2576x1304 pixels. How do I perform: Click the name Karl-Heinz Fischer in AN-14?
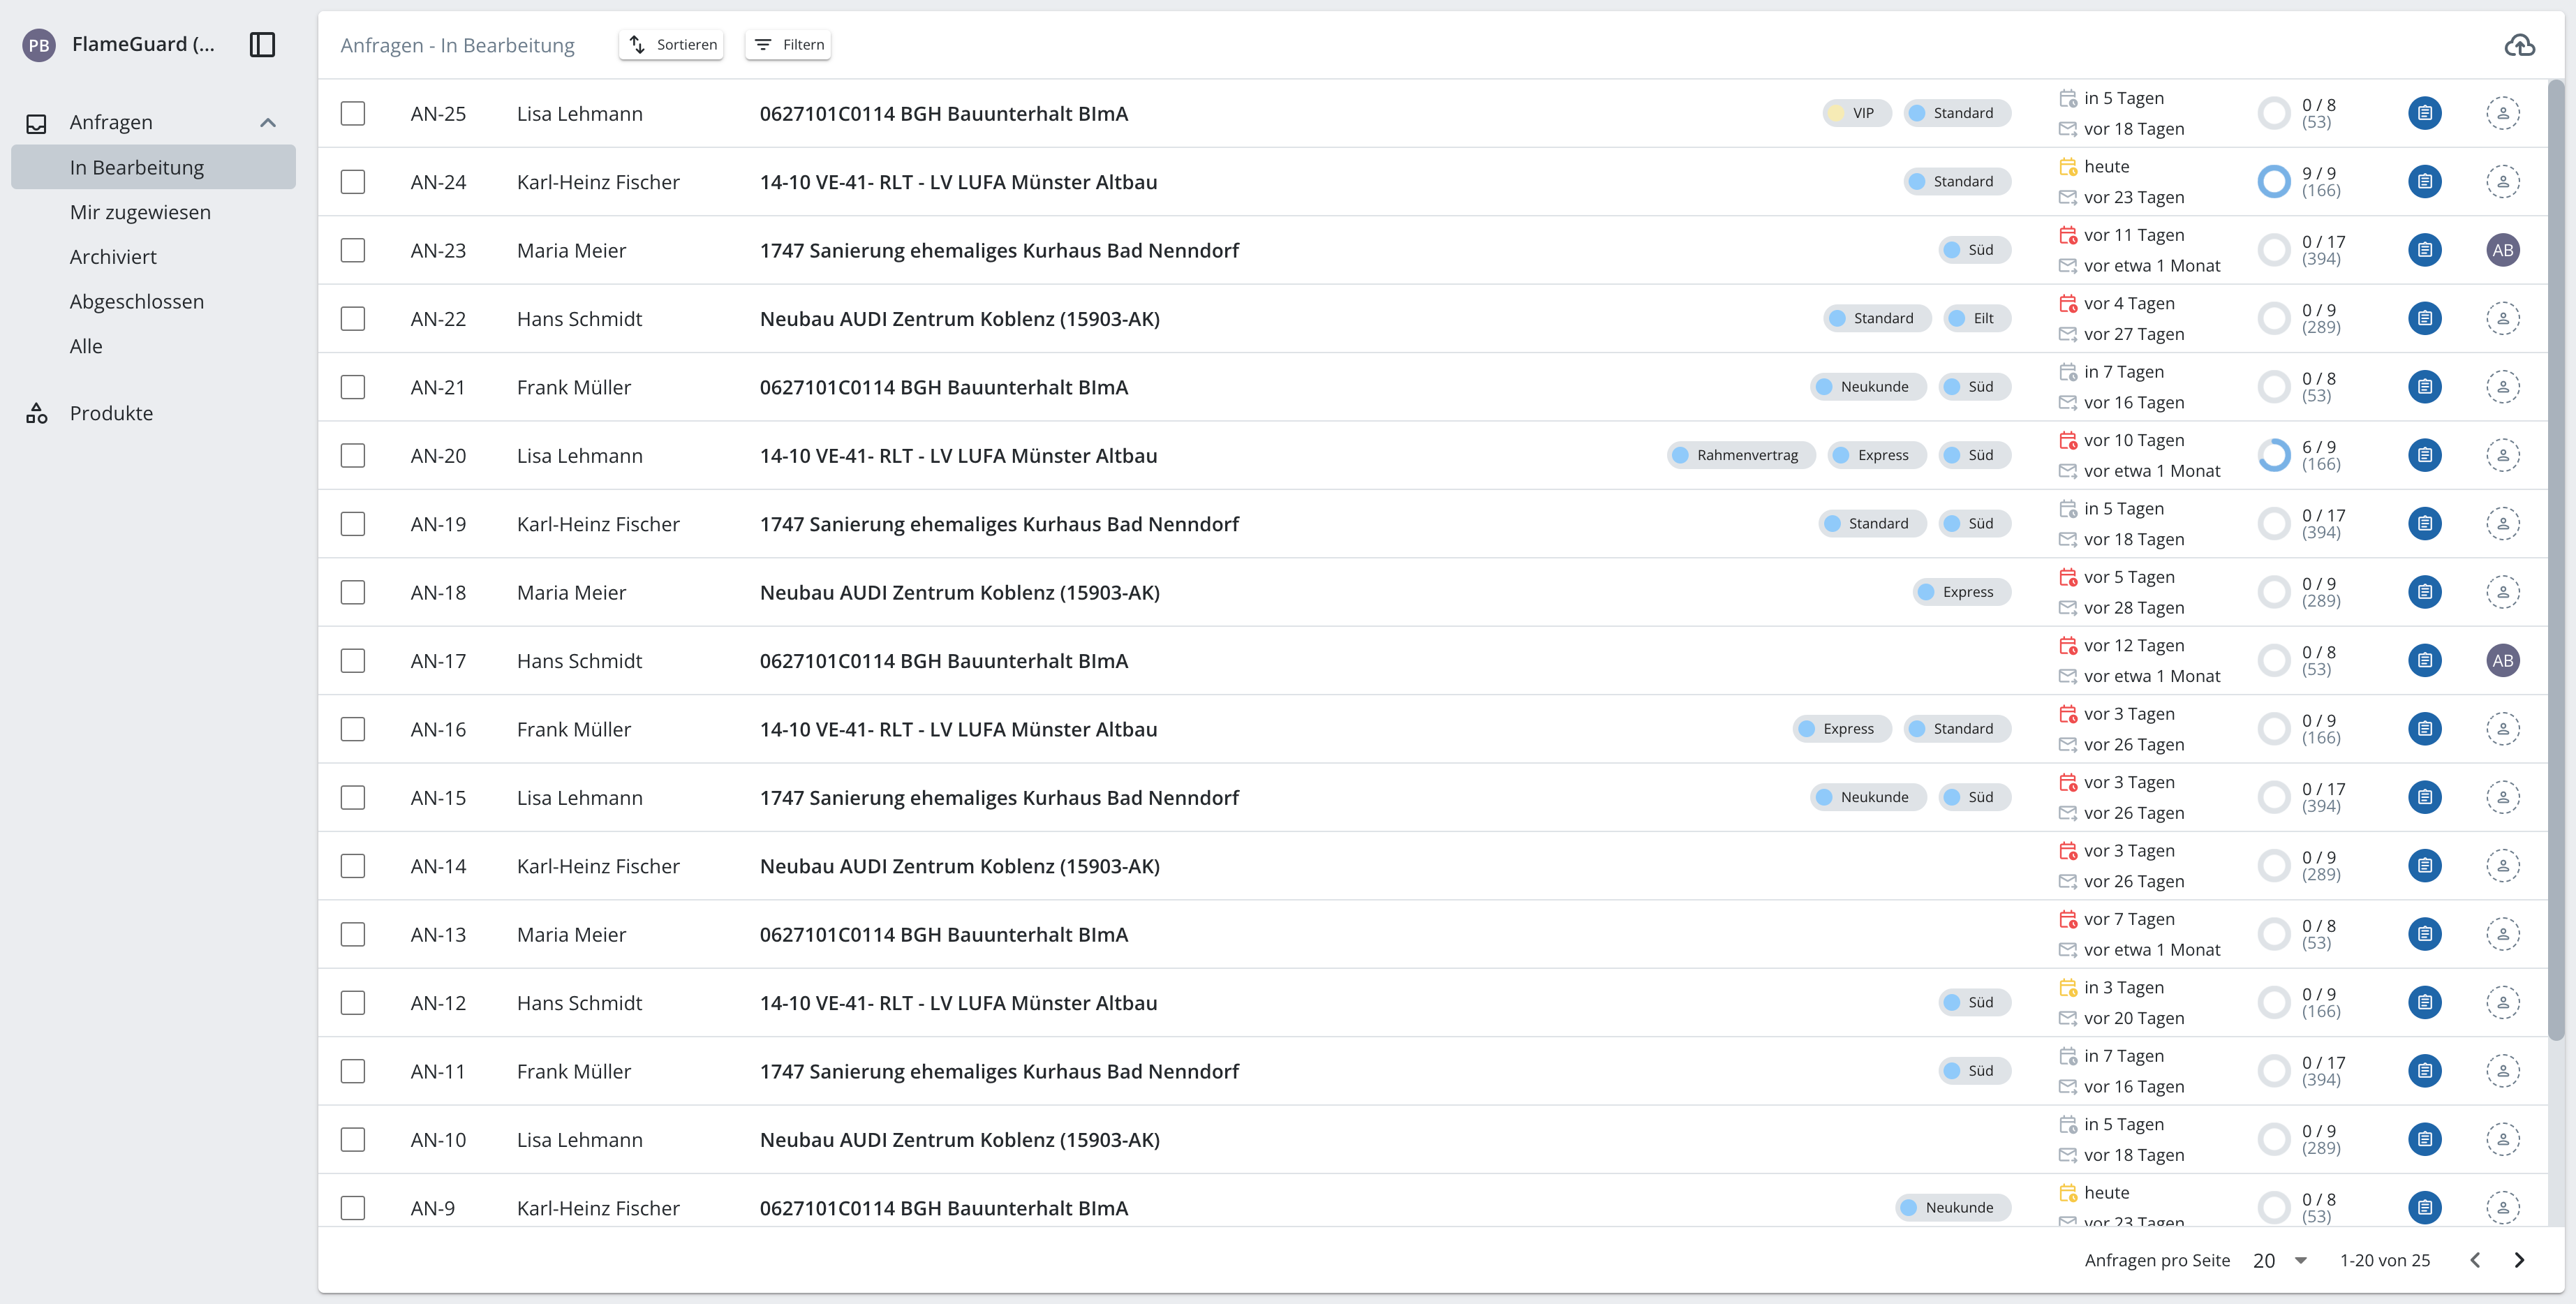(x=598, y=866)
